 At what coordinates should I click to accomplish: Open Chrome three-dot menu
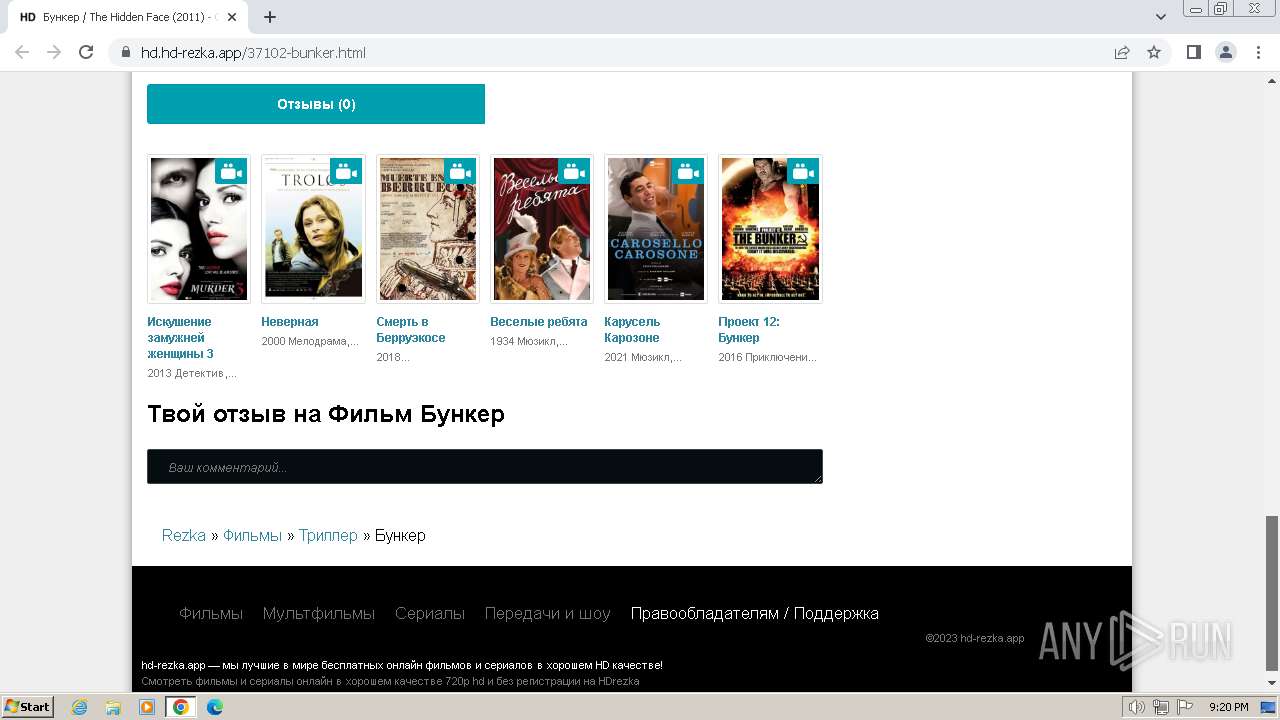[1258, 52]
